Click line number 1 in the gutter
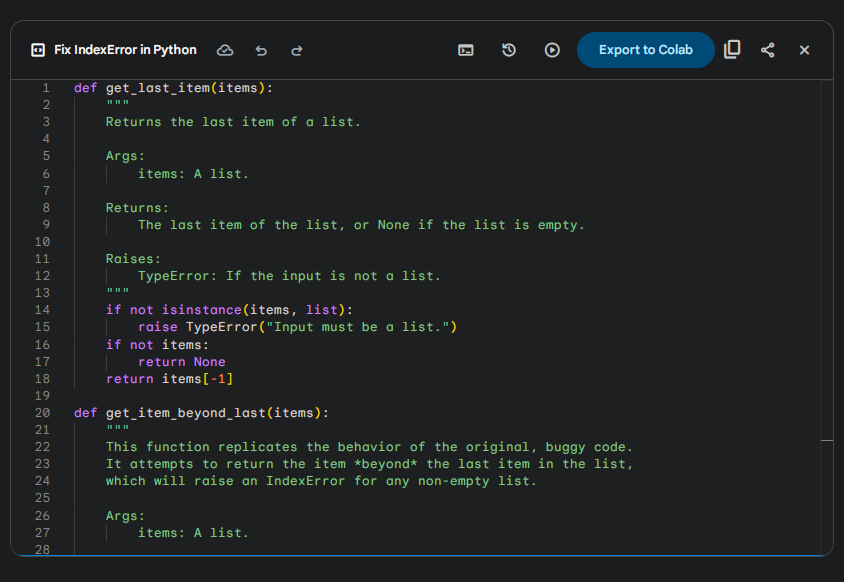Screen dimensions: 844x582 coord(46,88)
